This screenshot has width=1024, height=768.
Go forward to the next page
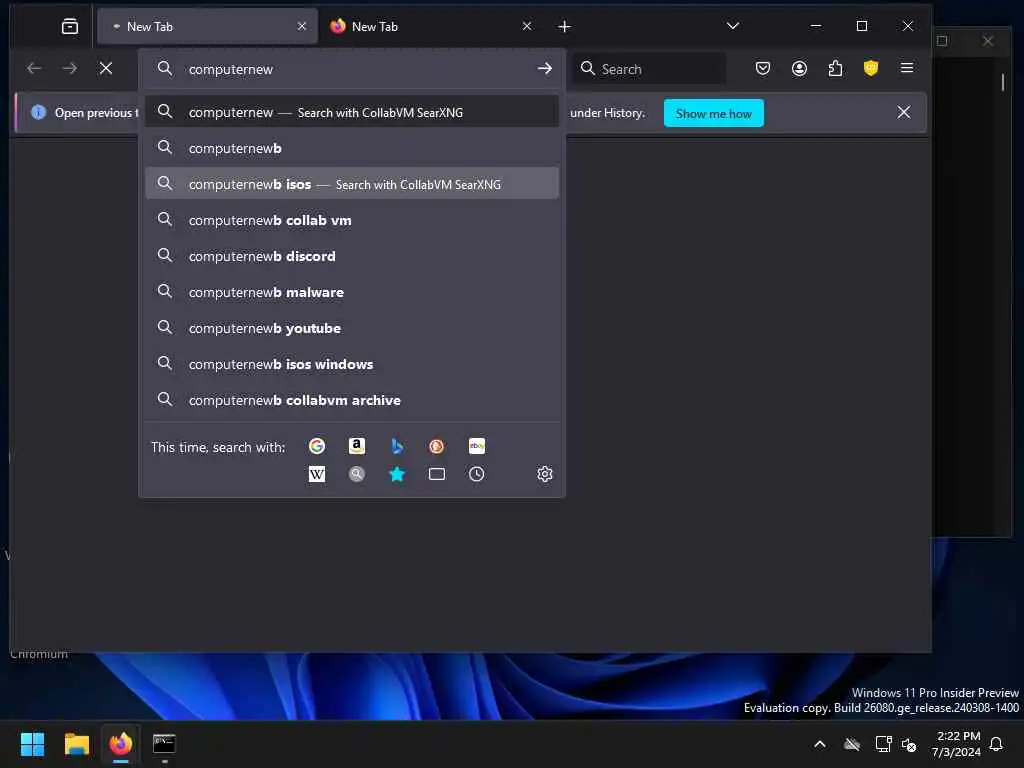(x=69, y=68)
